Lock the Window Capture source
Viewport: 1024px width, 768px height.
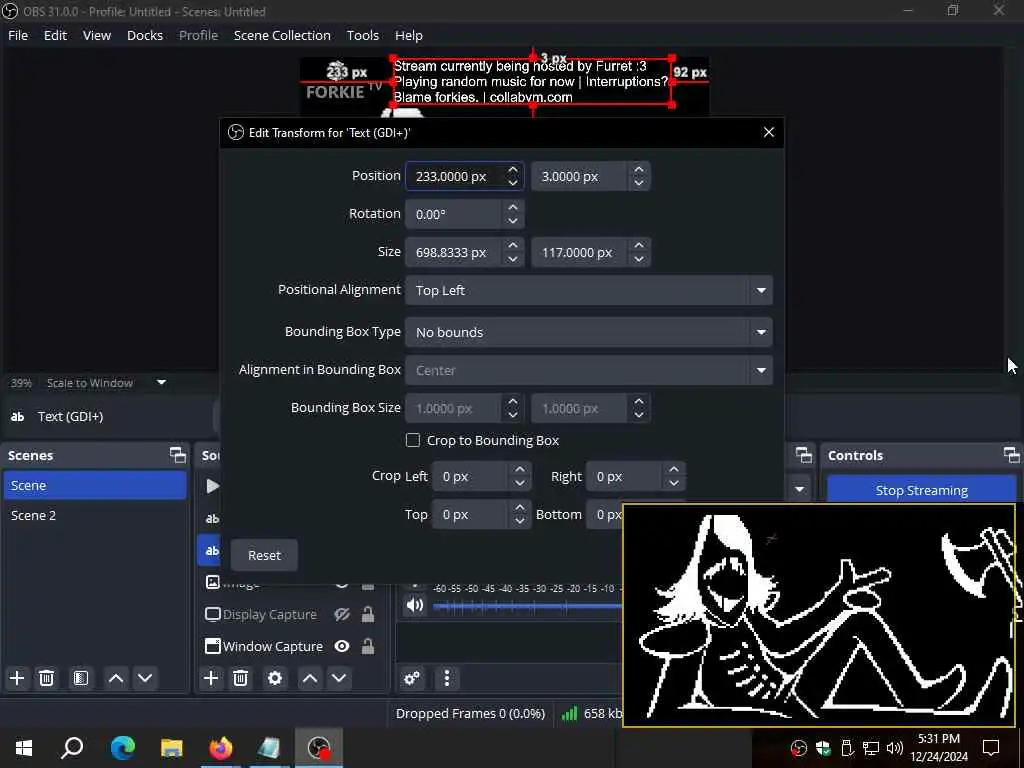click(x=368, y=646)
